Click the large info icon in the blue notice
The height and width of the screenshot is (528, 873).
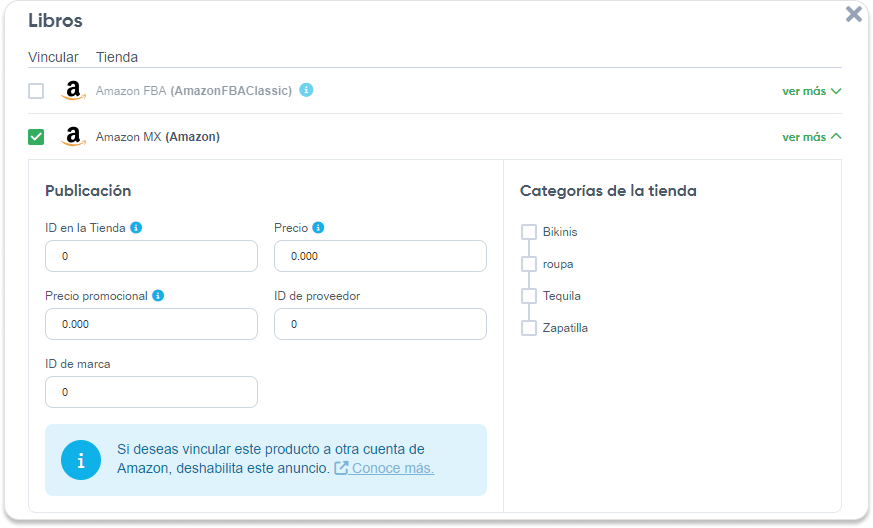tap(81, 460)
